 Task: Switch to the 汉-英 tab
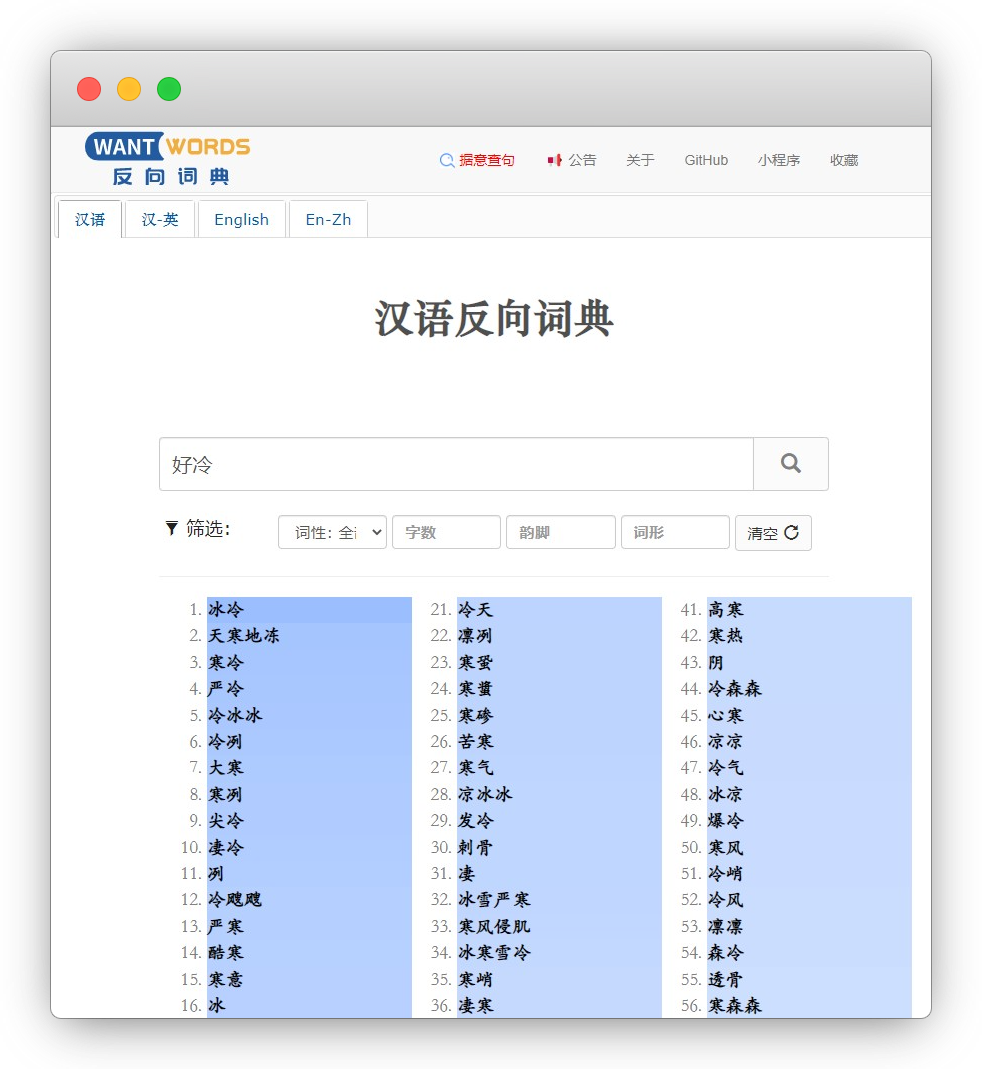pos(160,219)
